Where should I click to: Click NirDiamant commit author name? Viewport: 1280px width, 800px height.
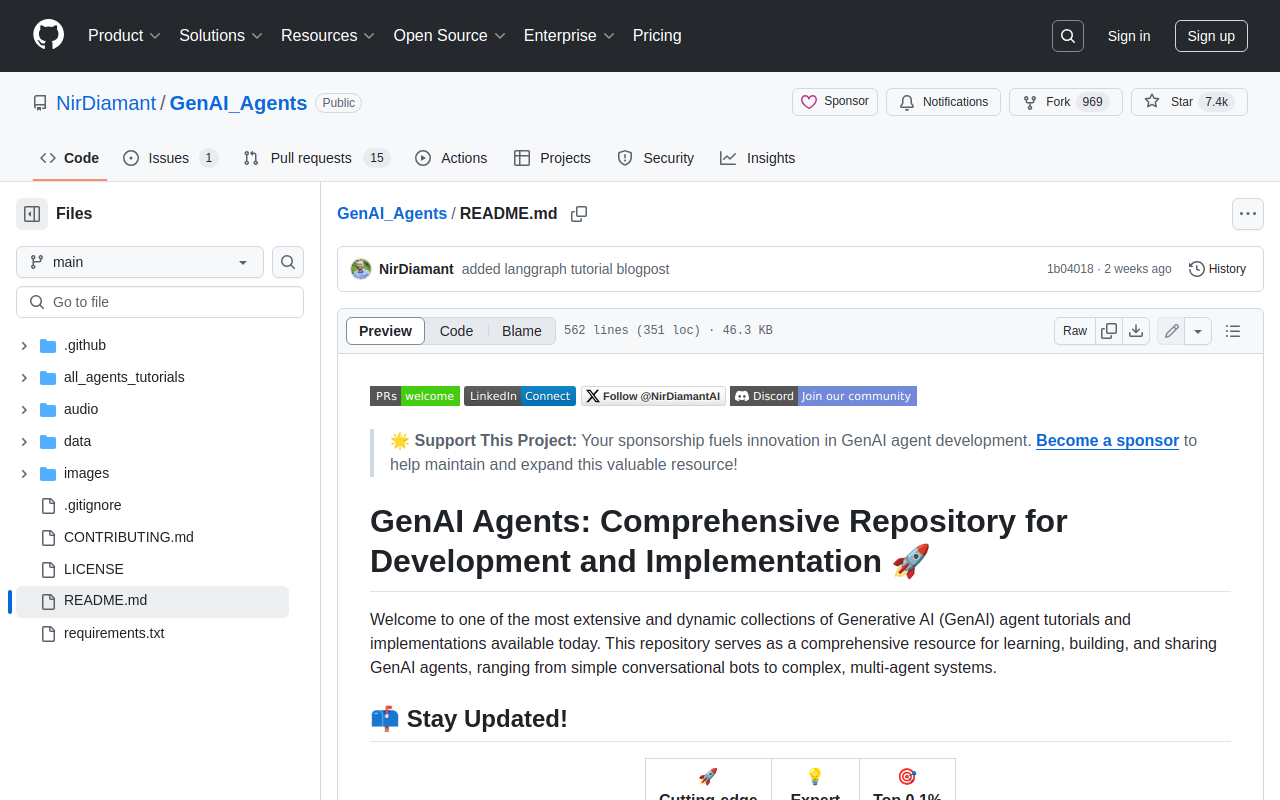click(x=416, y=269)
